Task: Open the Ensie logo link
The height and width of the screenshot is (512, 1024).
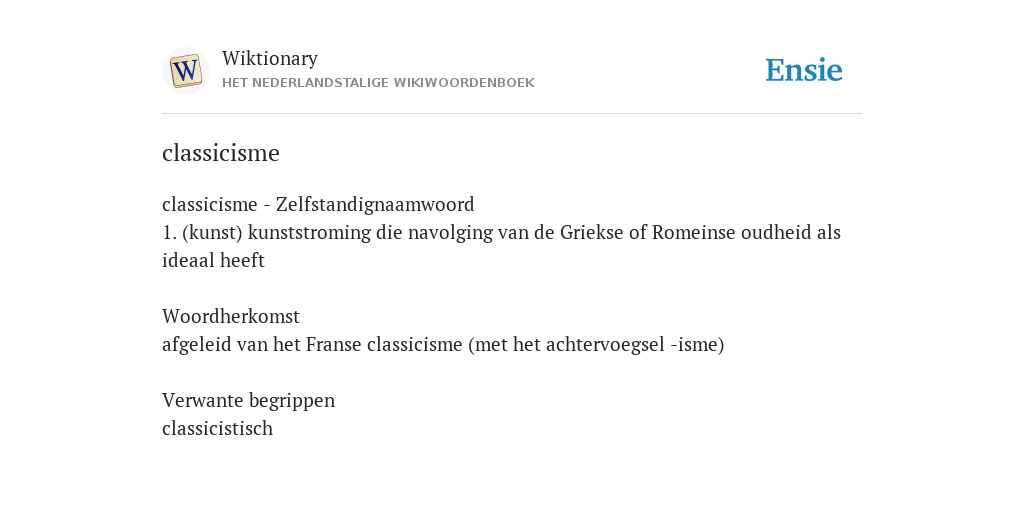Action: pyautogui.click(x=804, y=70)
